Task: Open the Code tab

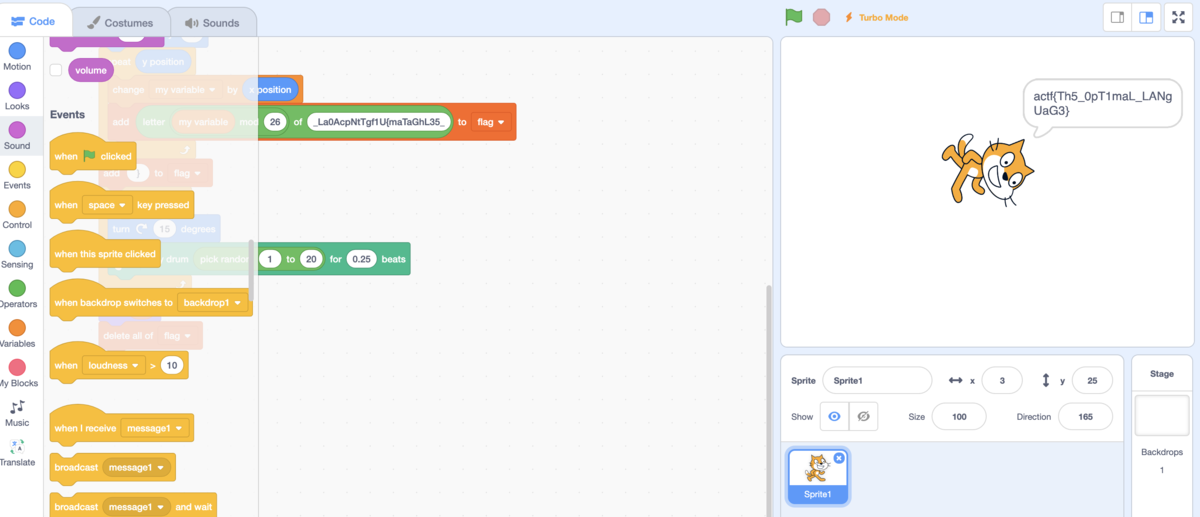Action: pyautogui.click(x=34, y=21)
